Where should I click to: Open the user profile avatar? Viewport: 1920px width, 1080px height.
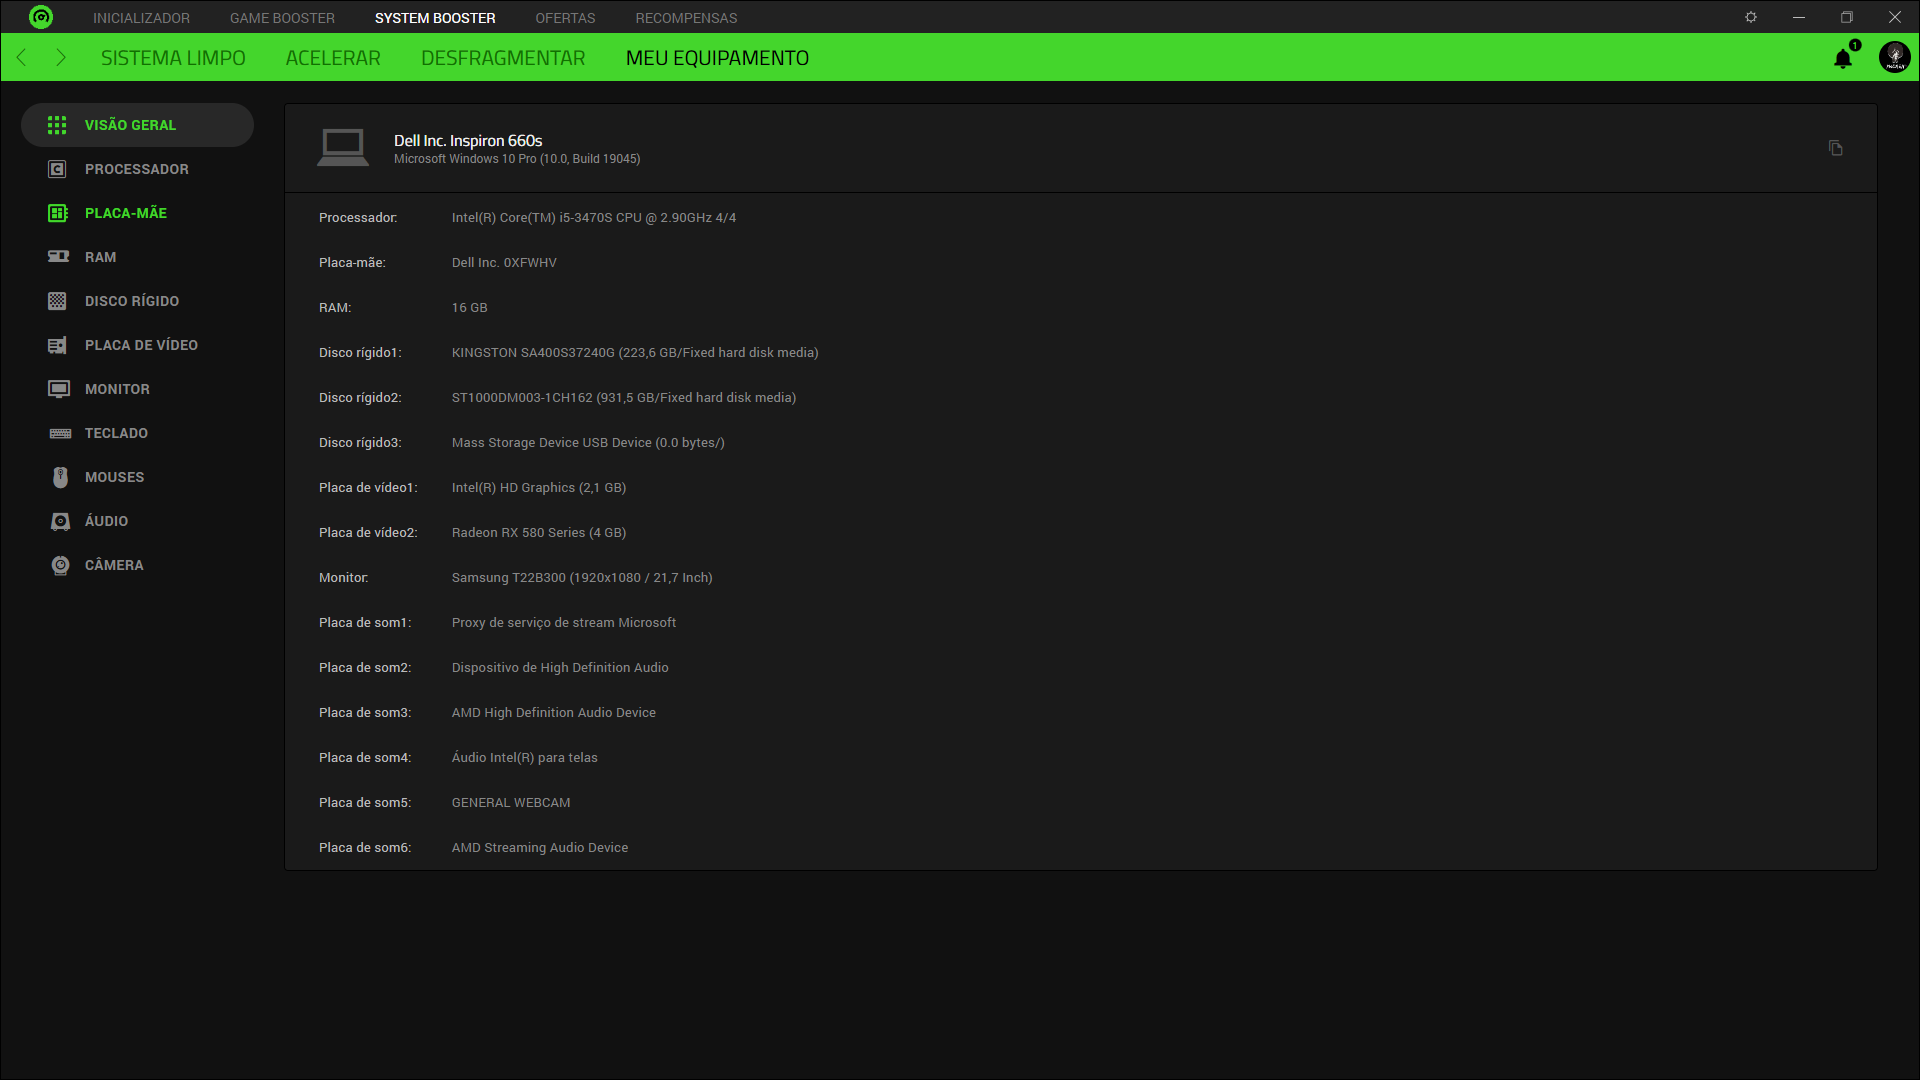click(x=1894, y=57)
